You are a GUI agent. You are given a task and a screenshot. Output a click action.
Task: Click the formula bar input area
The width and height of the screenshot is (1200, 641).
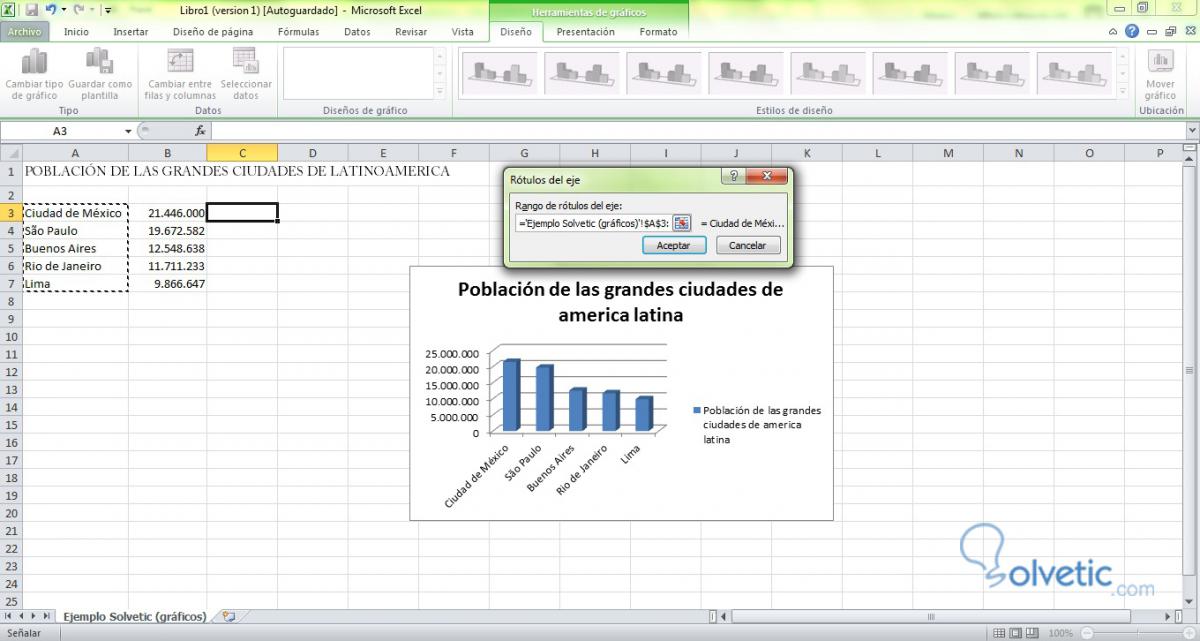pyautogui.click(x=698, y=131)
